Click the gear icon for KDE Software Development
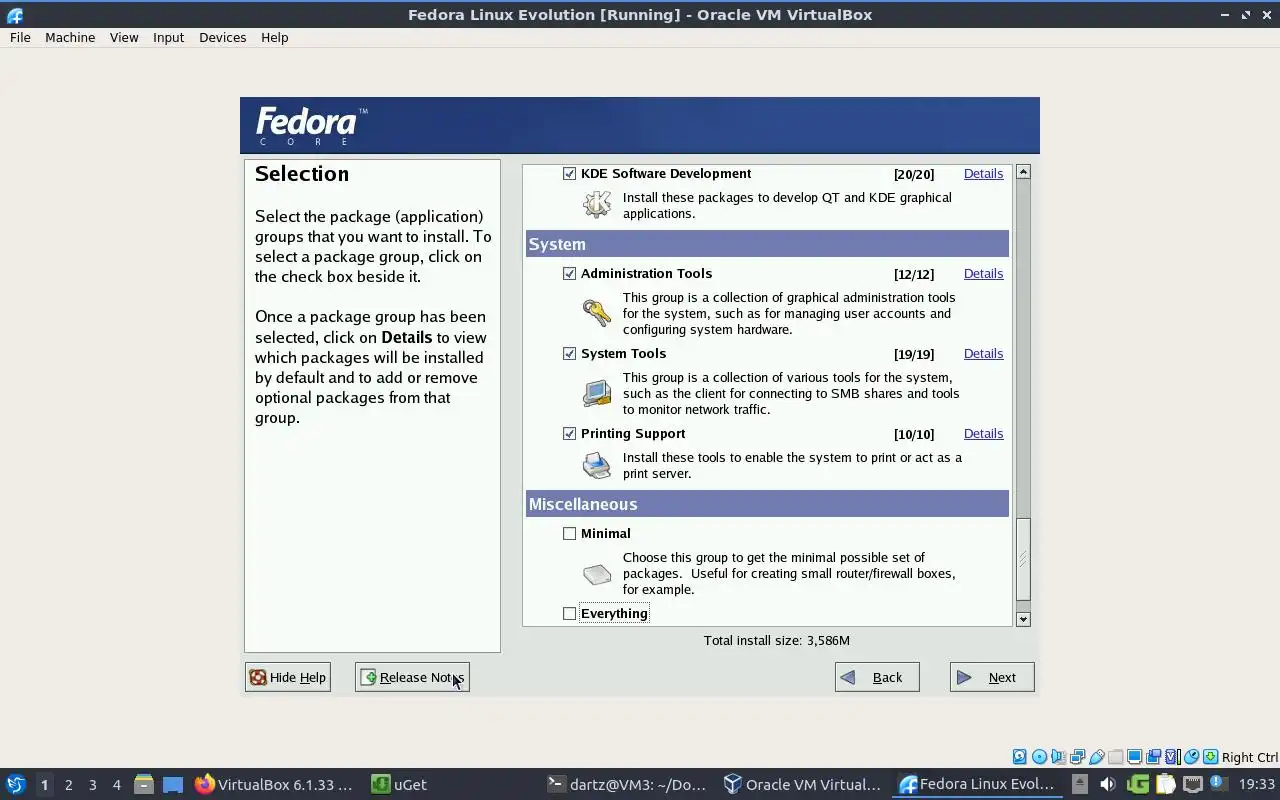This screenshot has width=1280, height=800. pos(597,204)
